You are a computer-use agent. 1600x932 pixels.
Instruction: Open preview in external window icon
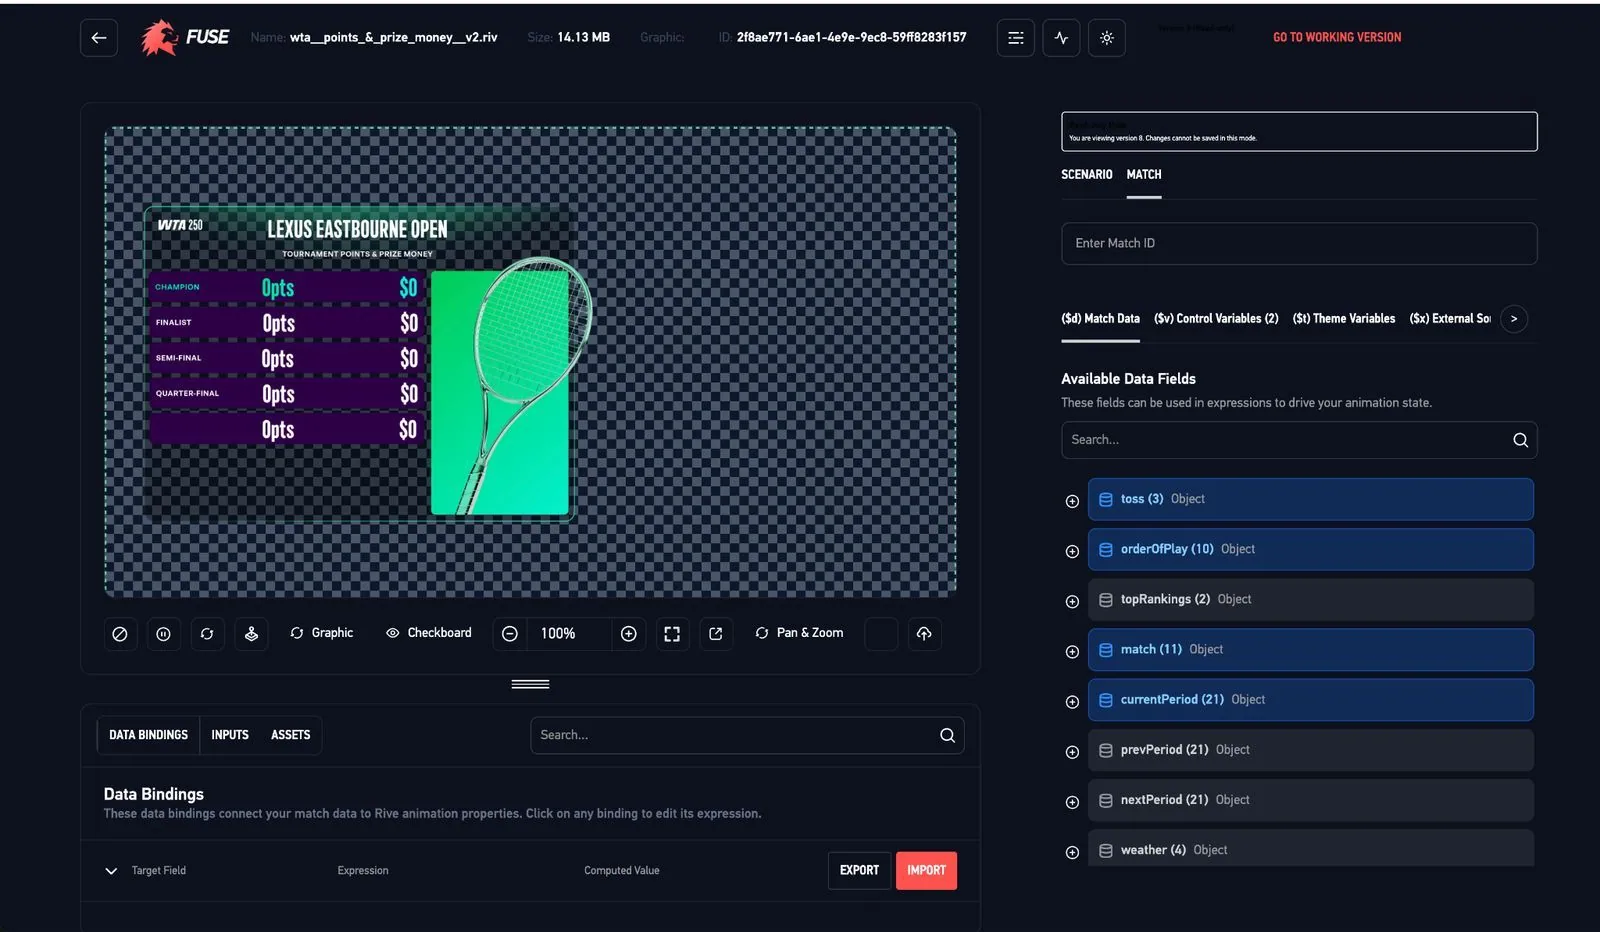pos(716,634)
